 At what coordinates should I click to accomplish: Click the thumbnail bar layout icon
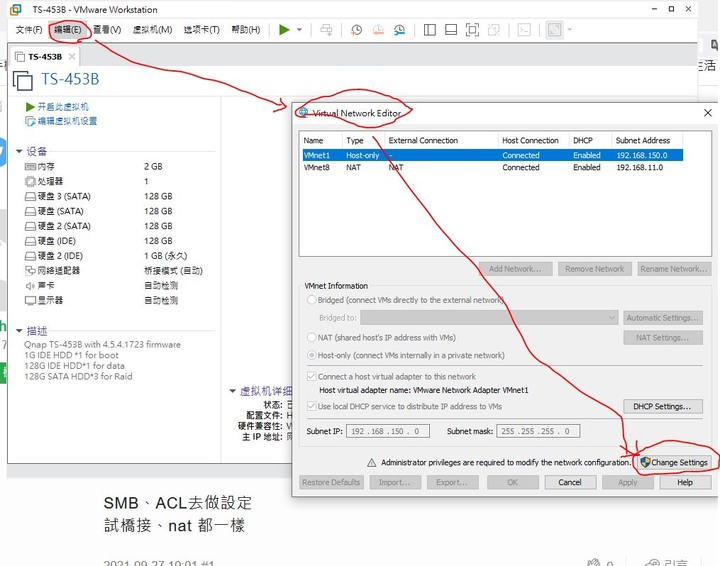tap(451, 30)
